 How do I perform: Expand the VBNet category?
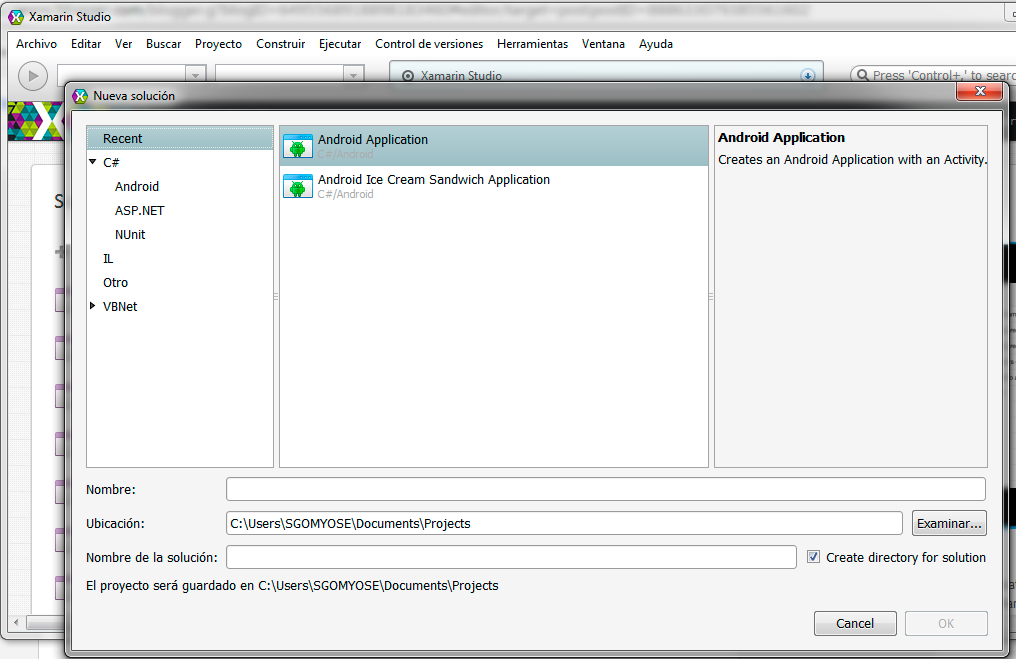click(93, 306)
